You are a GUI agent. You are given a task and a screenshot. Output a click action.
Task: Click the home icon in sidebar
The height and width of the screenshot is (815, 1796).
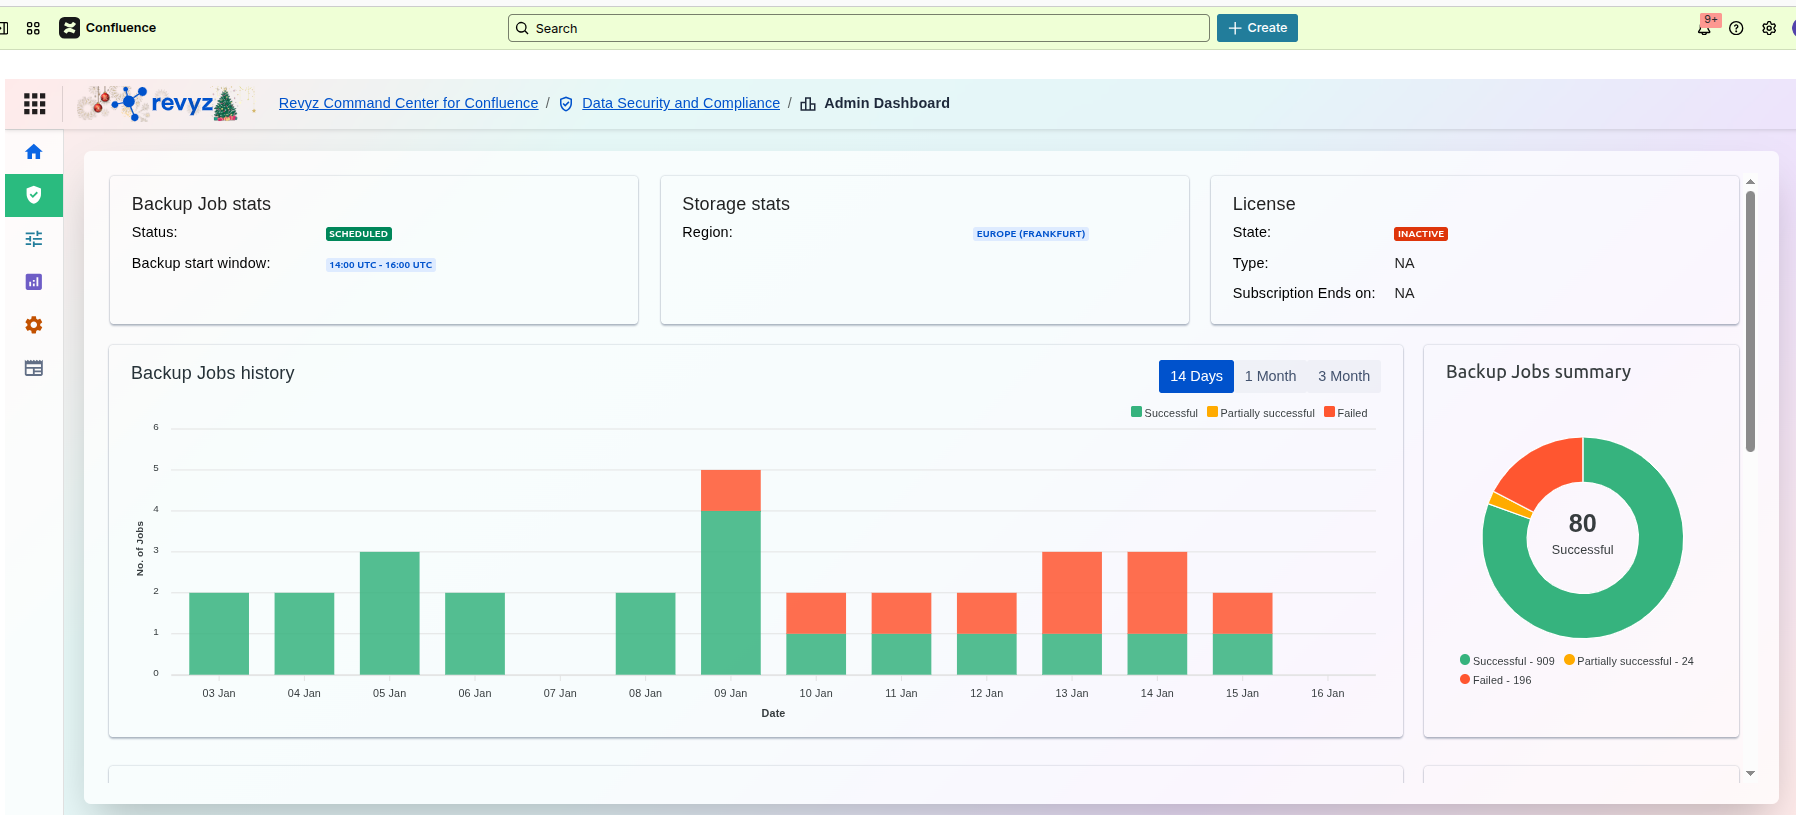point(34,152)
